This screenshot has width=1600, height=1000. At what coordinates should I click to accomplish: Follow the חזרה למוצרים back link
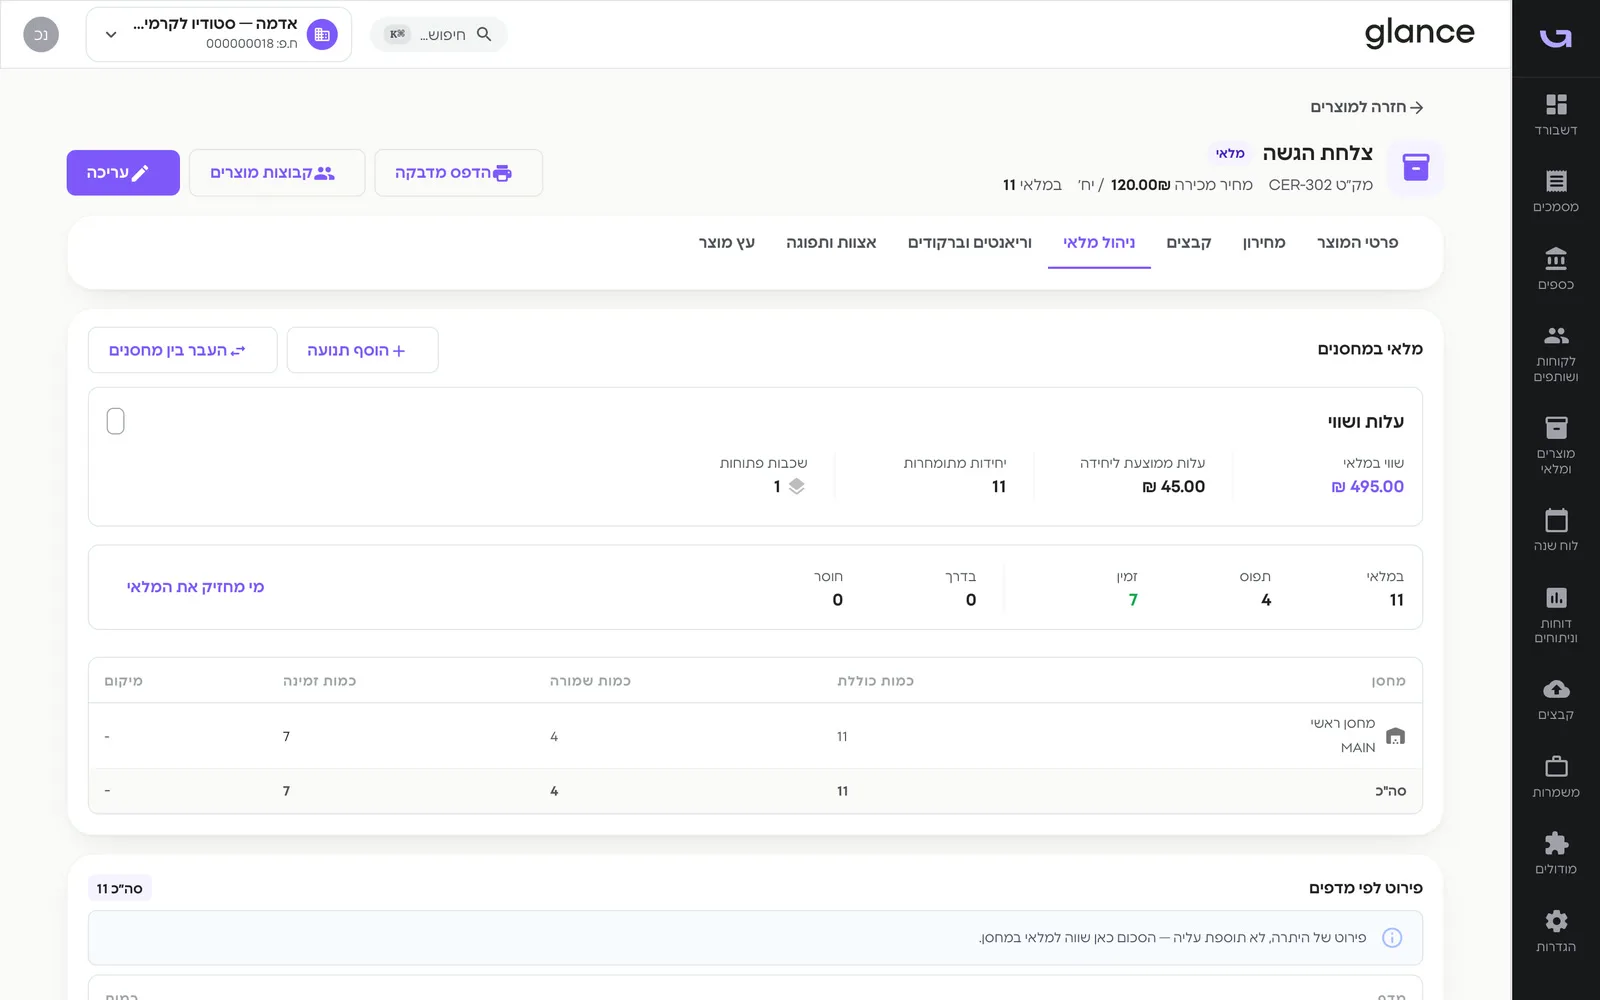[1367, 107]
